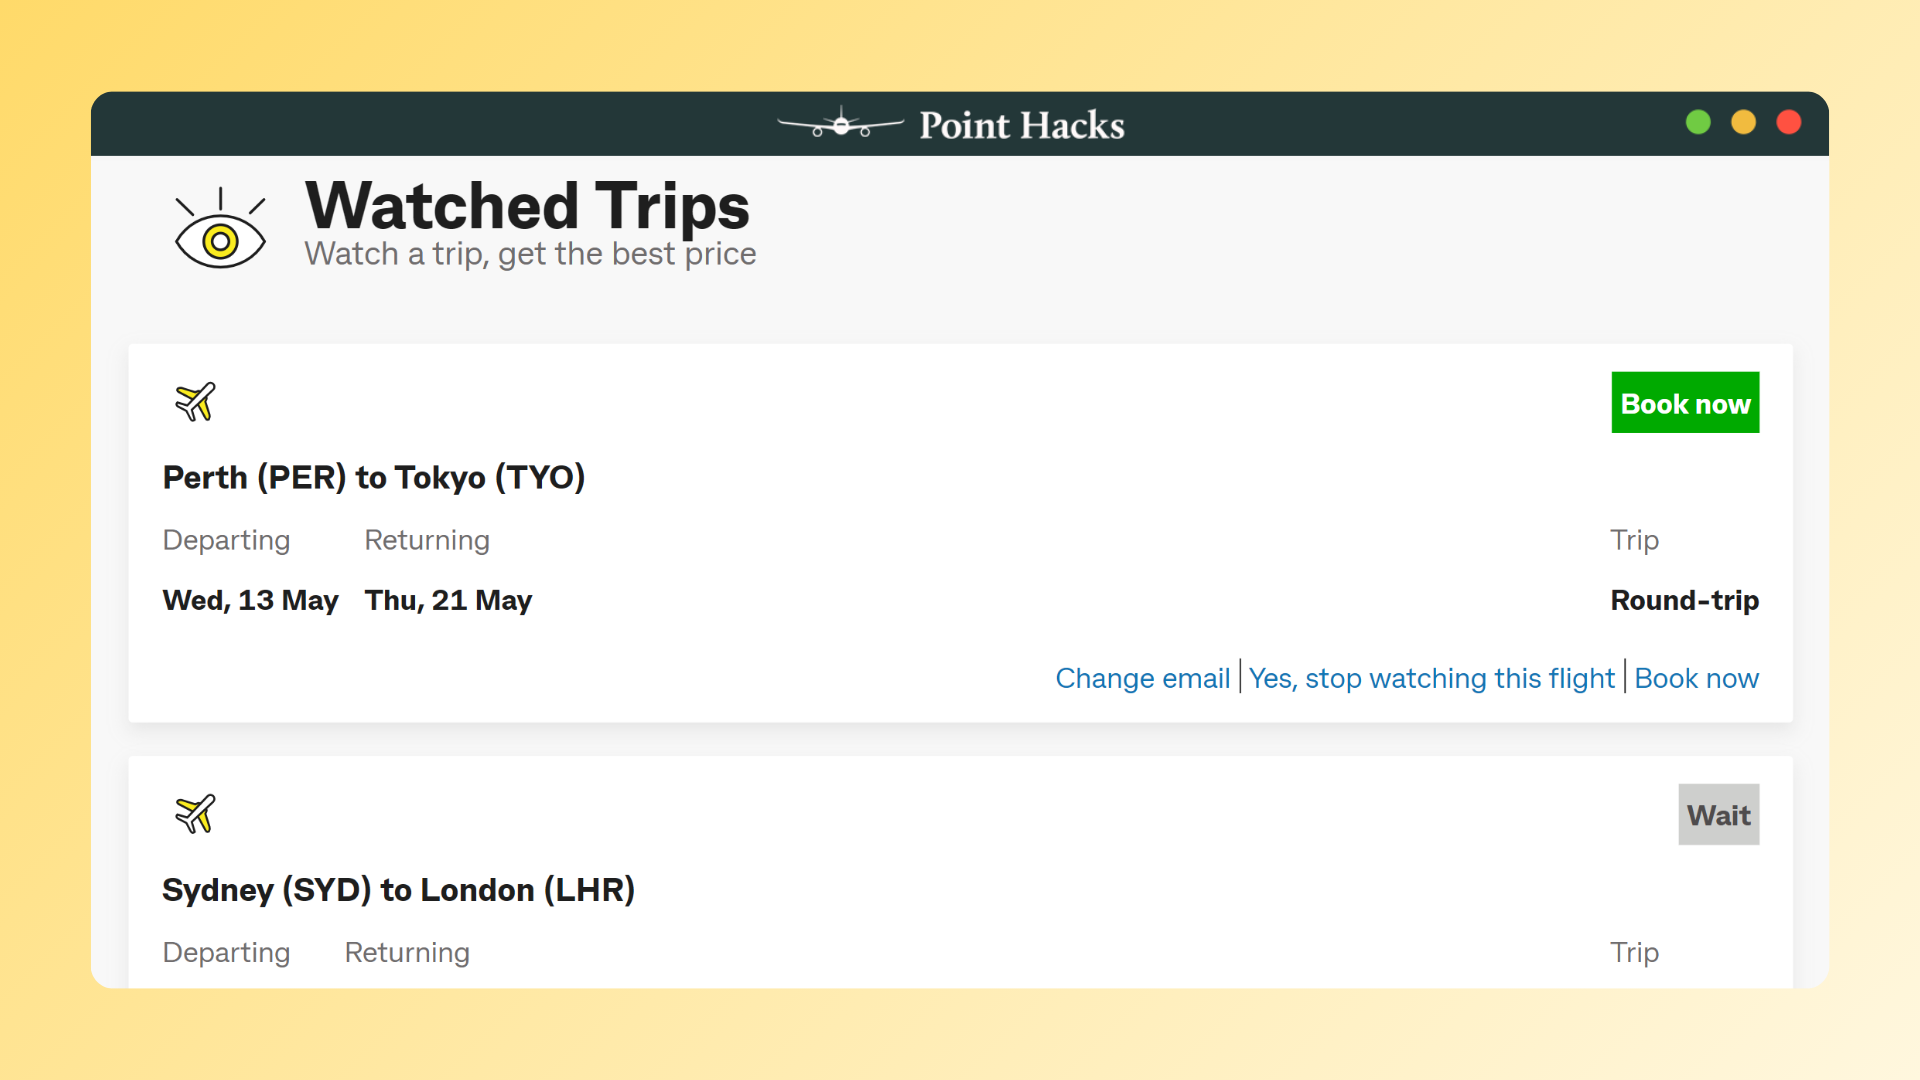Open the Change email link

(1142, 678)
